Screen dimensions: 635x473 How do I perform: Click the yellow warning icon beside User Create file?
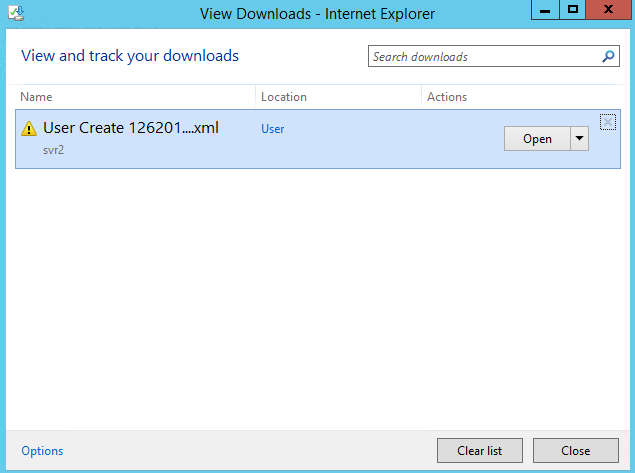tap(29, 128)
